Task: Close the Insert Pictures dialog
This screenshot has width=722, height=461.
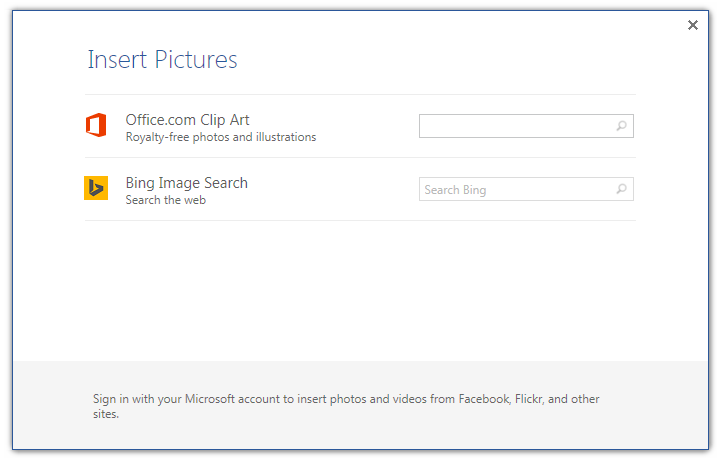Action: [x=693, y=25]
